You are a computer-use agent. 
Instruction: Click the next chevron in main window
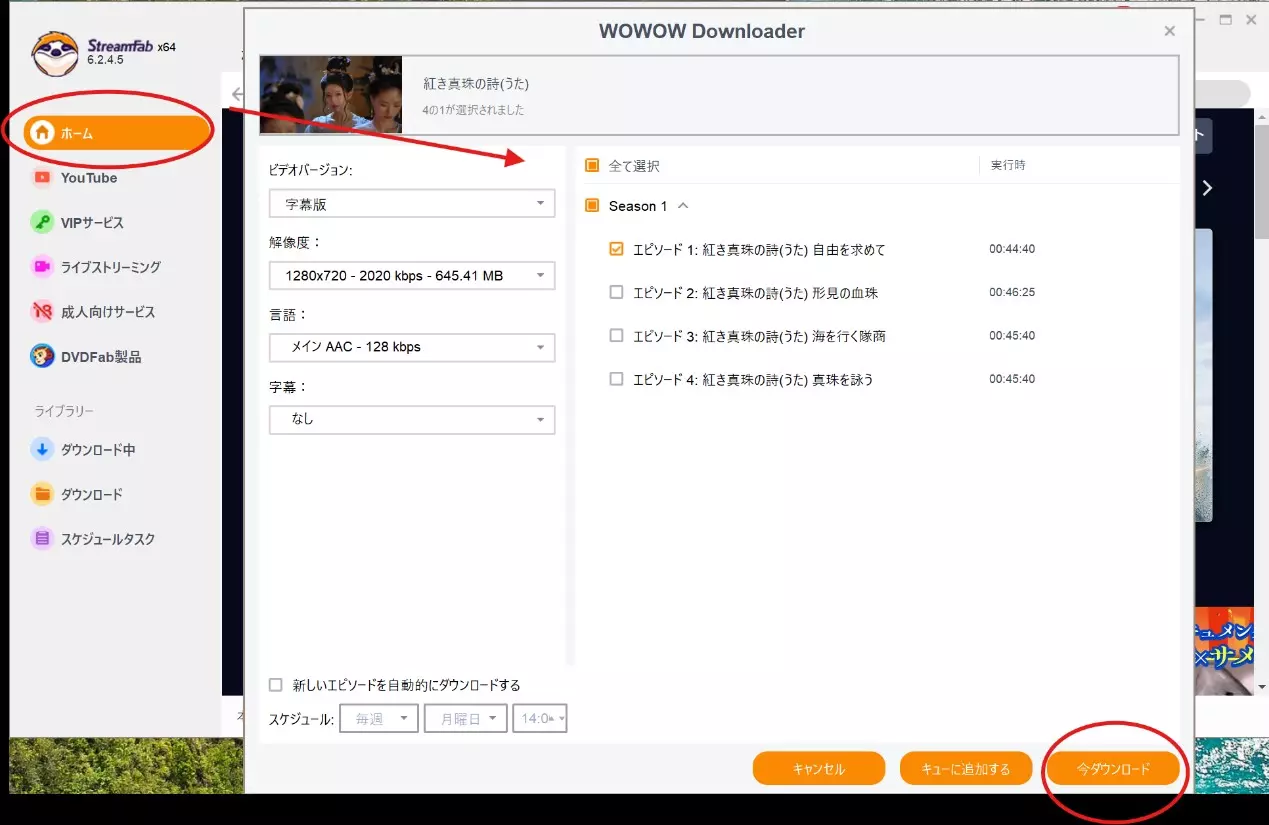1208,188
